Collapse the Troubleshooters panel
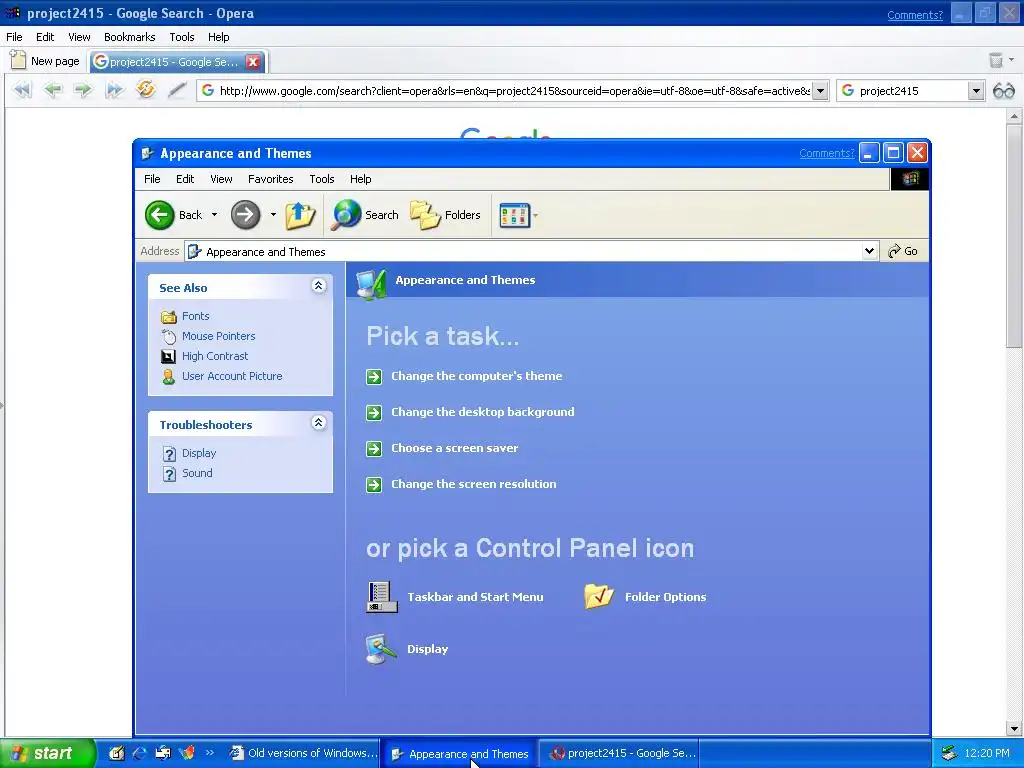The image size is (1024, 768). click(318, 423)
